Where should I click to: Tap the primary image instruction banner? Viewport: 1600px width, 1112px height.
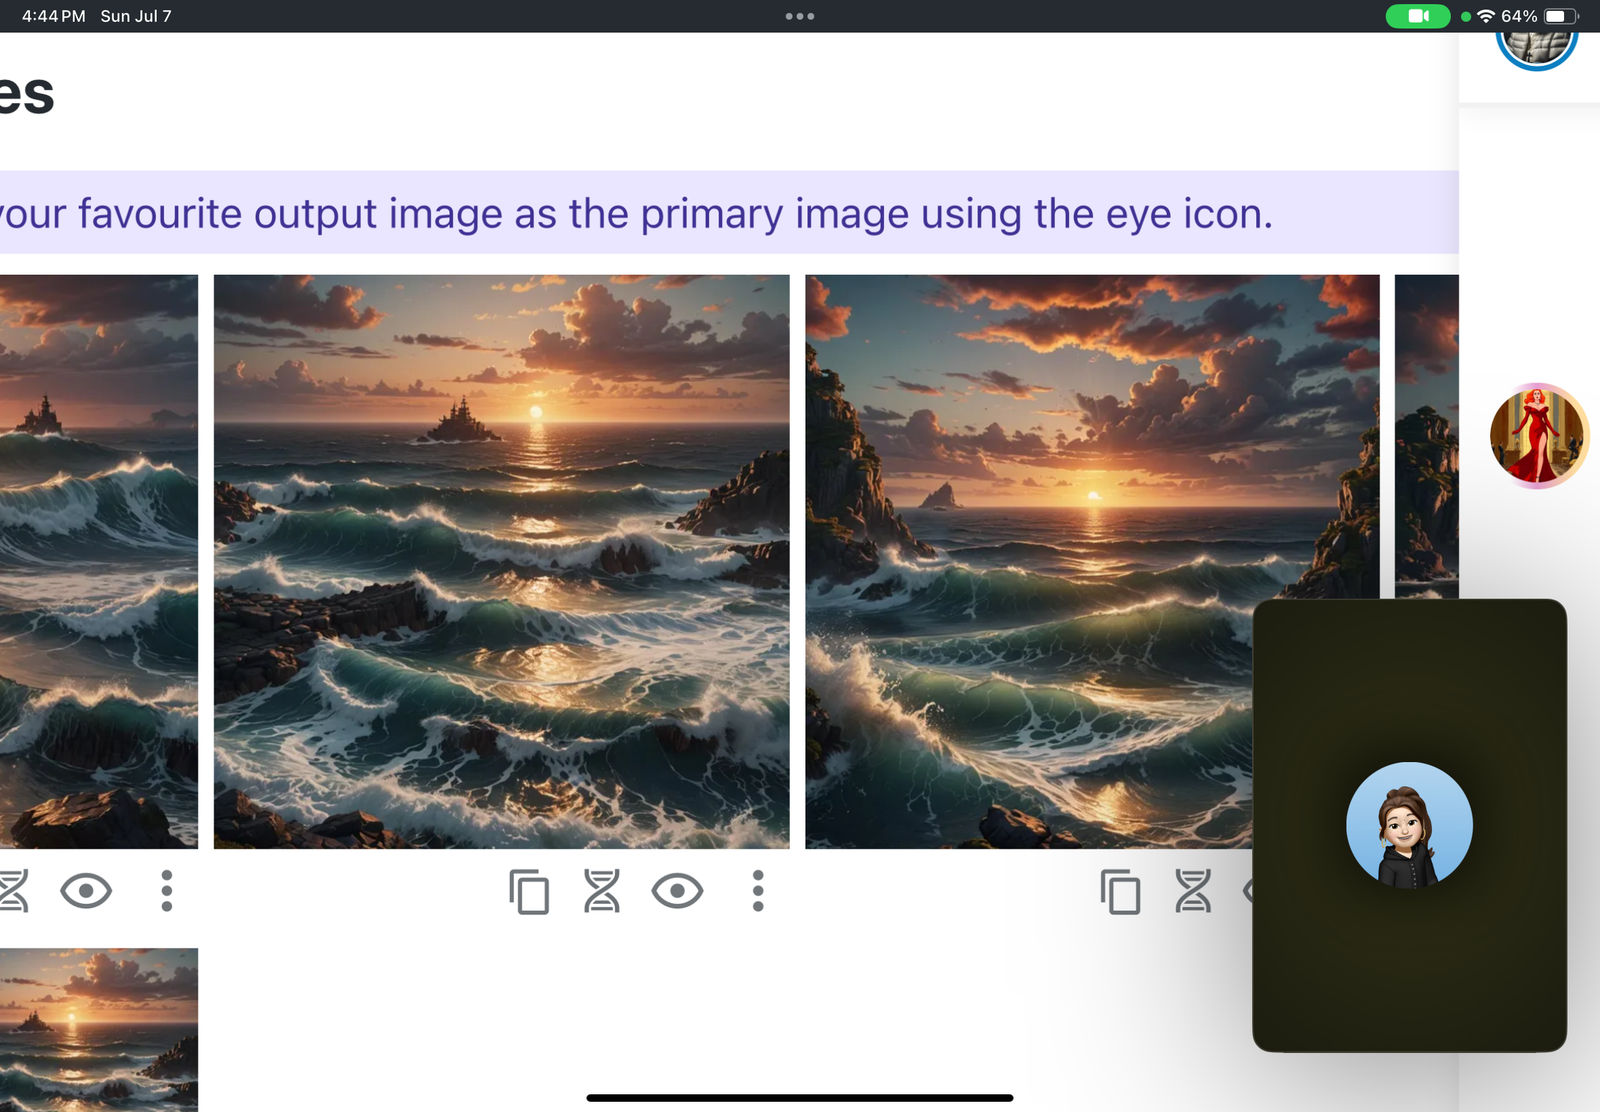700,213
